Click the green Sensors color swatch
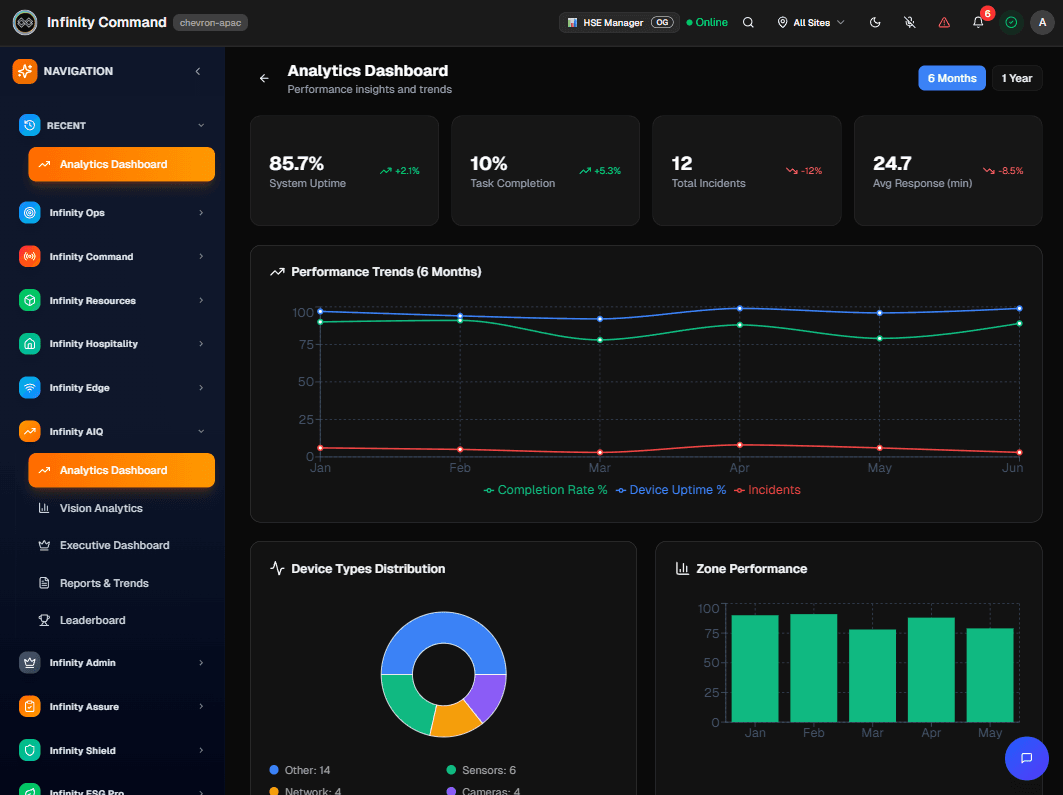This screenshot has height=795, width=1063. 451,770
